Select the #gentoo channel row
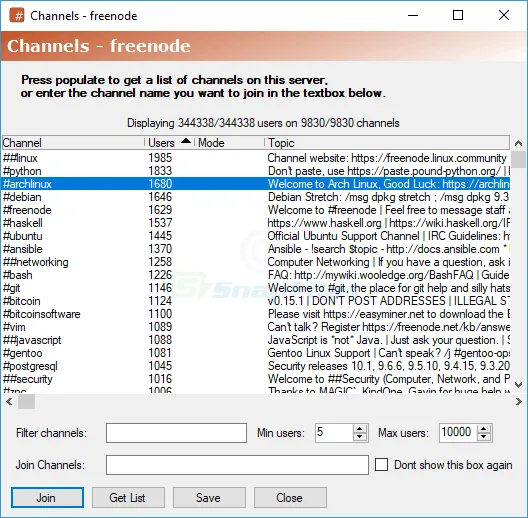The height and width of the screenshot is (518, 528). click(256, 353)
